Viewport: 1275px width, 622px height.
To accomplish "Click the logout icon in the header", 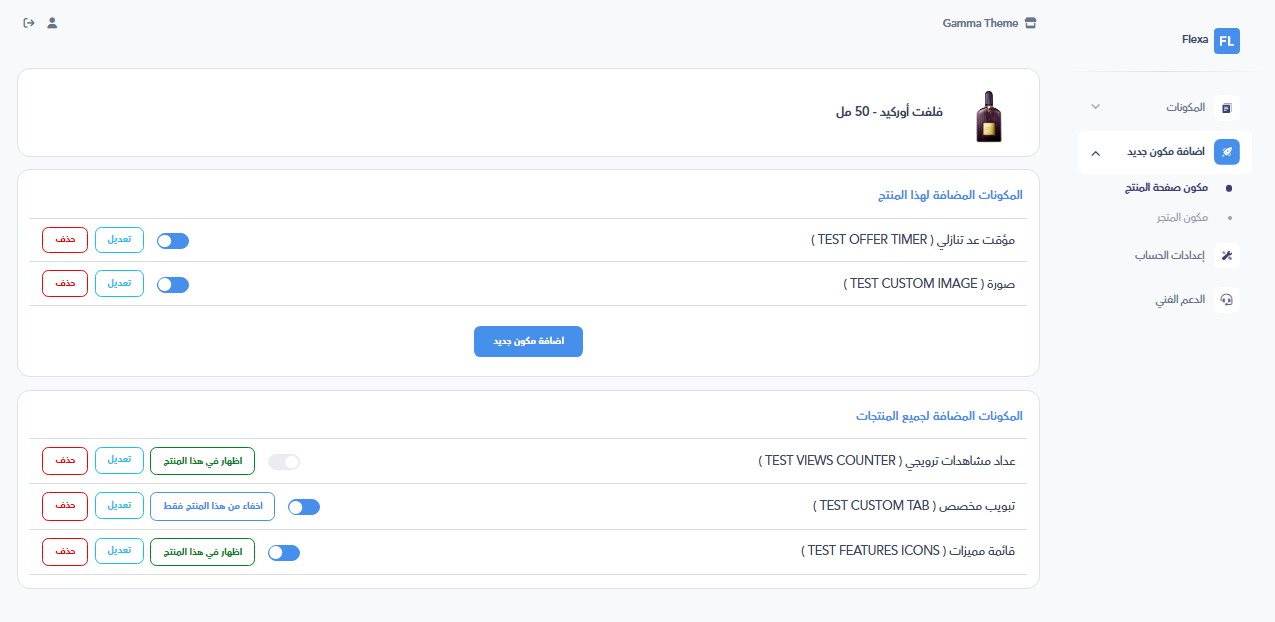I will click(29, 23).
